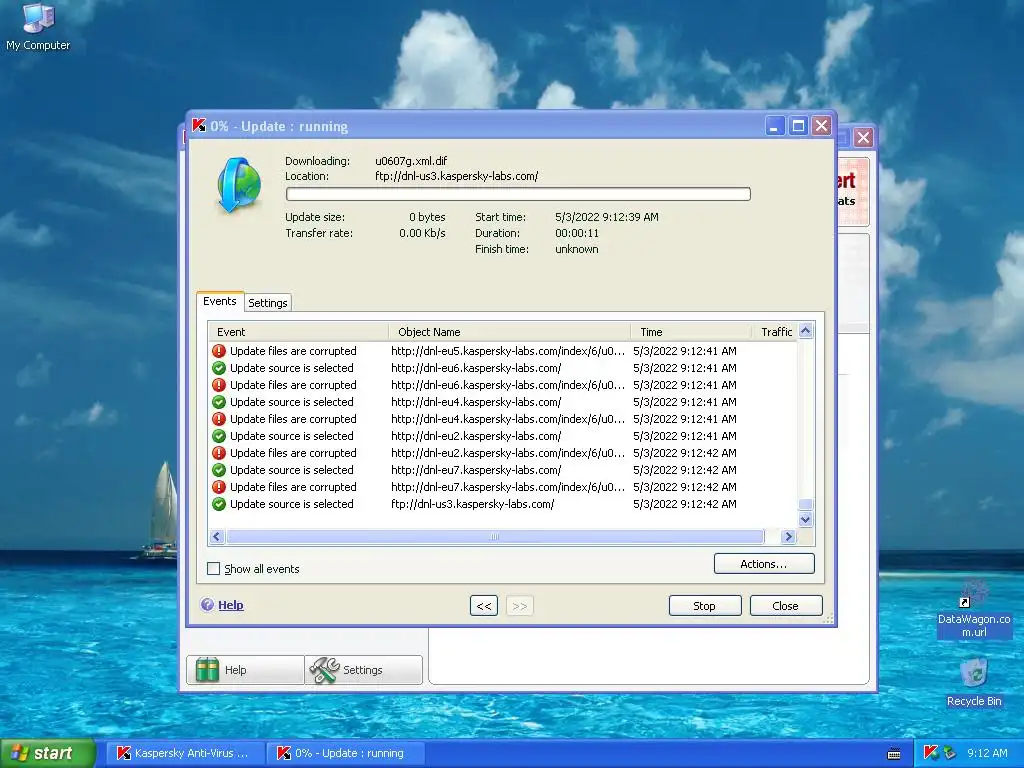Select 'http://dnl-eu7.kaspersky-labs.com/' object cell
1024x768 pixels.
pyautogui.click(x=476, y=470)
